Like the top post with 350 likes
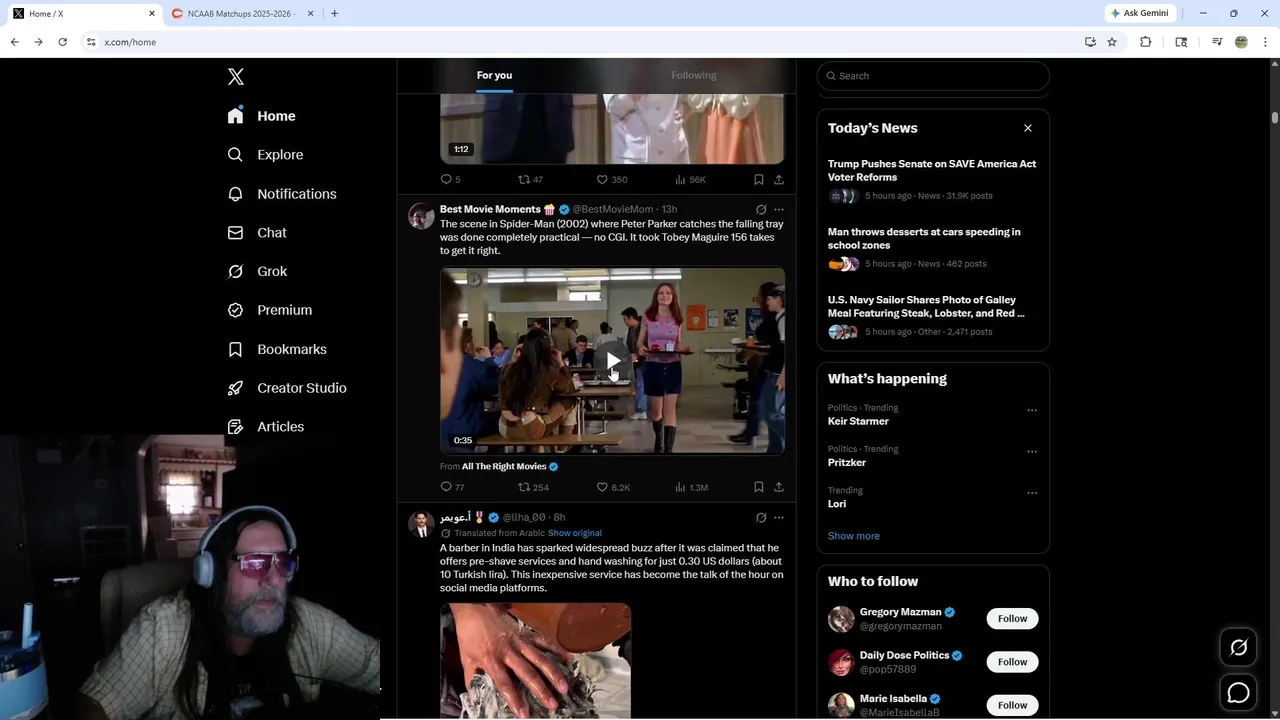 612,180
